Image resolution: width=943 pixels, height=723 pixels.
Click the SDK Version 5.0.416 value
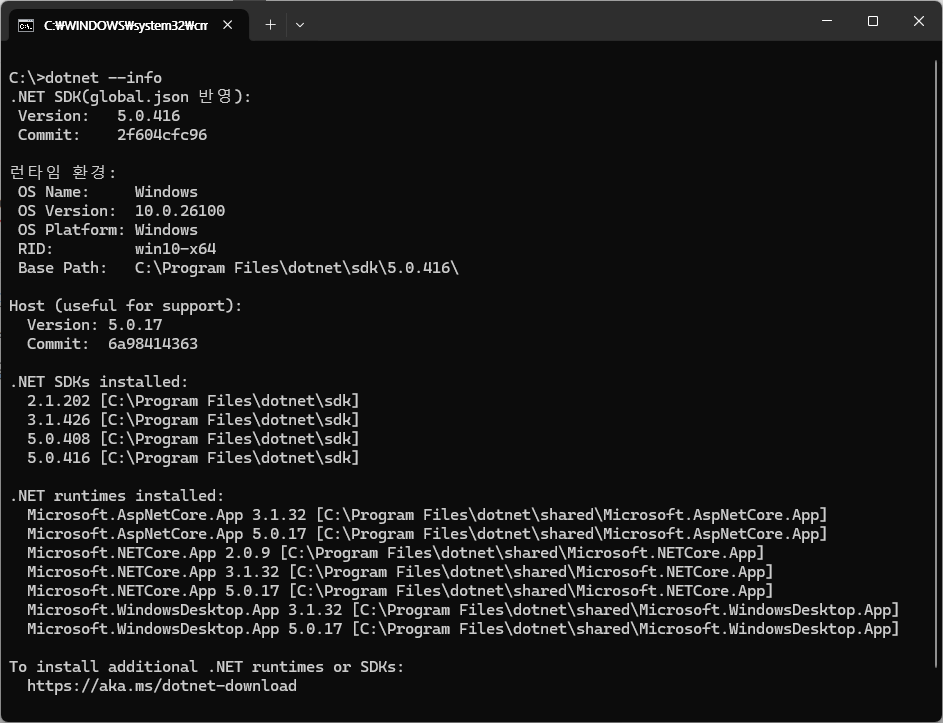[x=149, y=115]
